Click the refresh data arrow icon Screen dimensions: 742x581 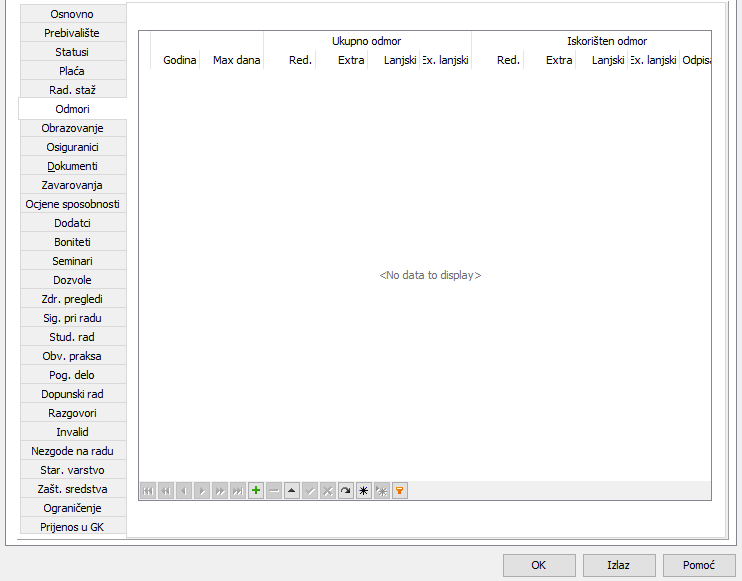pyautogui.click(x=346, y=491)
